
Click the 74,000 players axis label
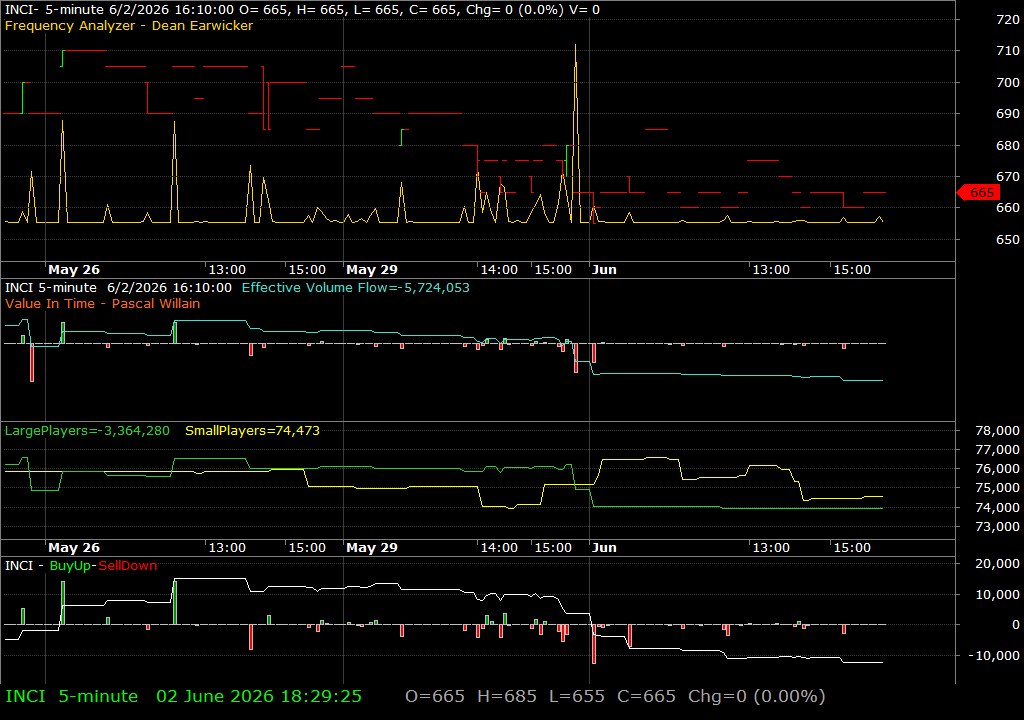pyautogui.click(x=997, y=507)
